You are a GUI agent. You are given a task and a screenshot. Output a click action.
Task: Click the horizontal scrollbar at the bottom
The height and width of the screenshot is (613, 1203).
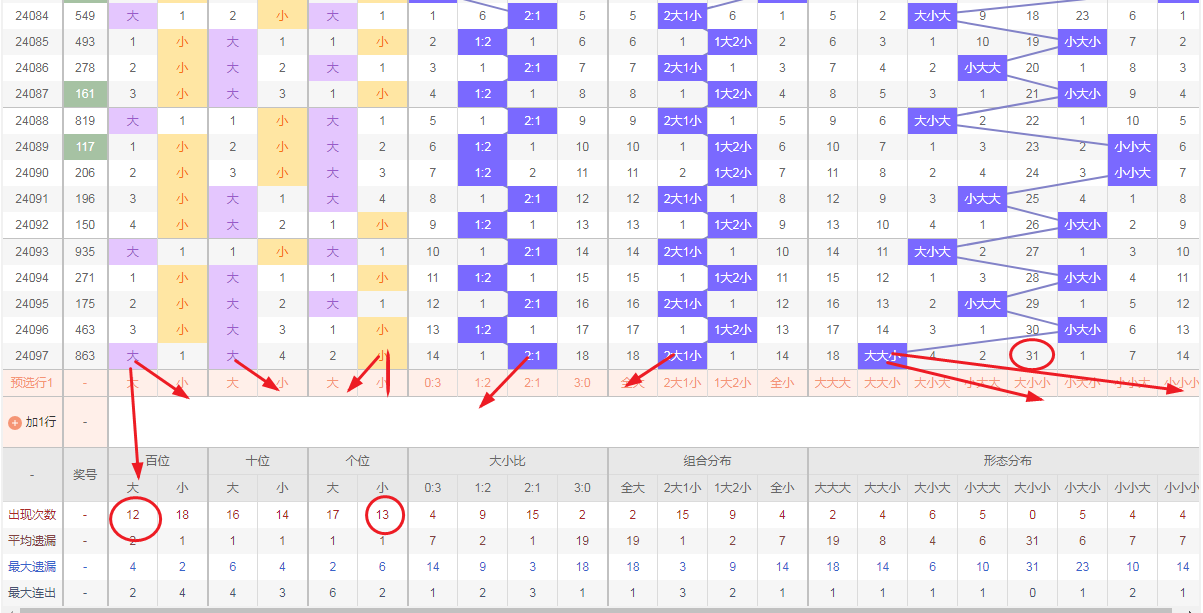[x=600, y=609]
